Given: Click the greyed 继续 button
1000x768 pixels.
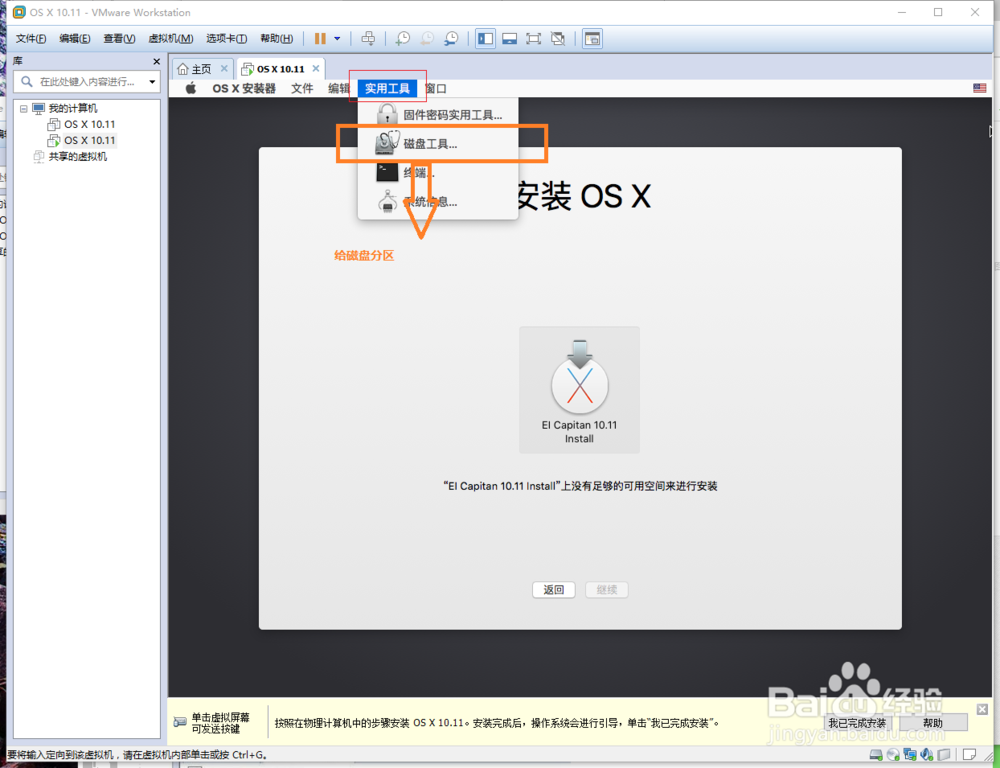Looking at the screenshot, I should (x=607, y=590).
